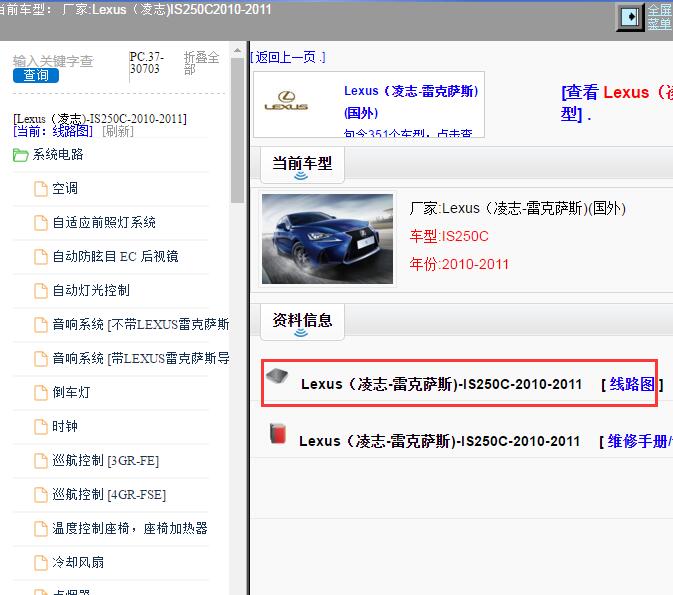Click the PC:37-30703 label
This screenshot has height=595, width=673.
coord(147,63)
